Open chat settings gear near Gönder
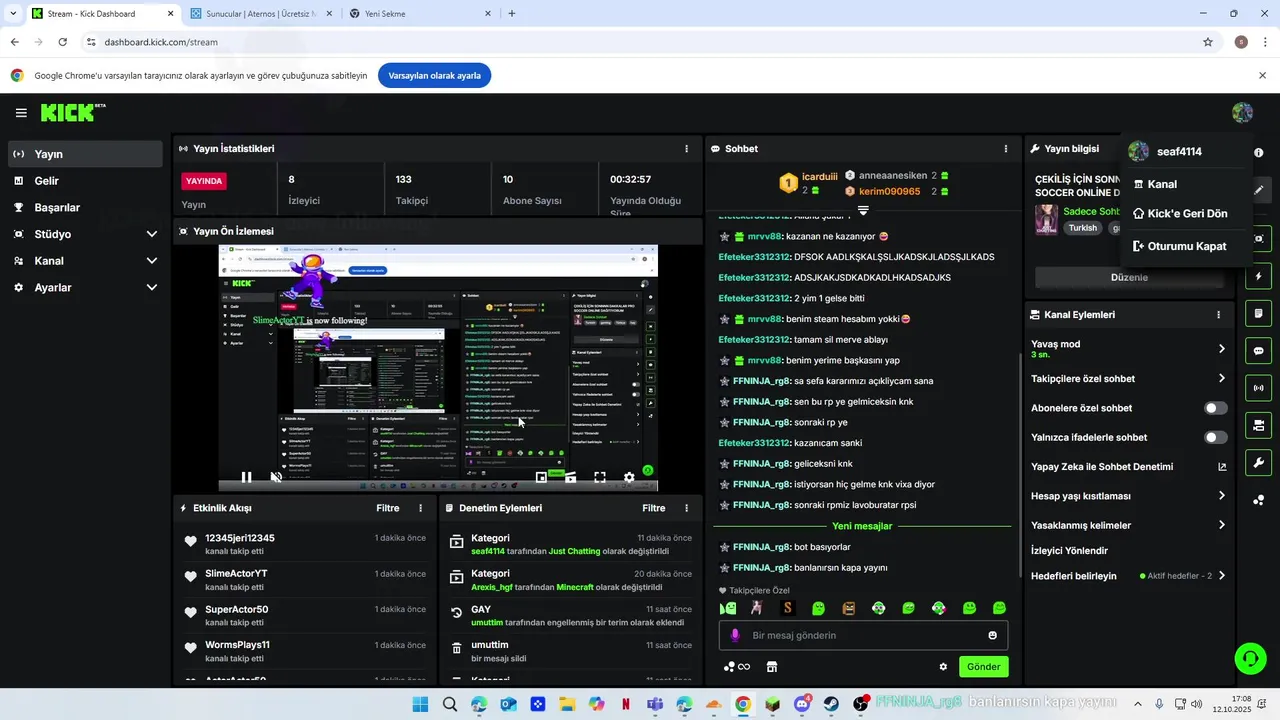Viewport: 1280px width, 720px height. 942,667
